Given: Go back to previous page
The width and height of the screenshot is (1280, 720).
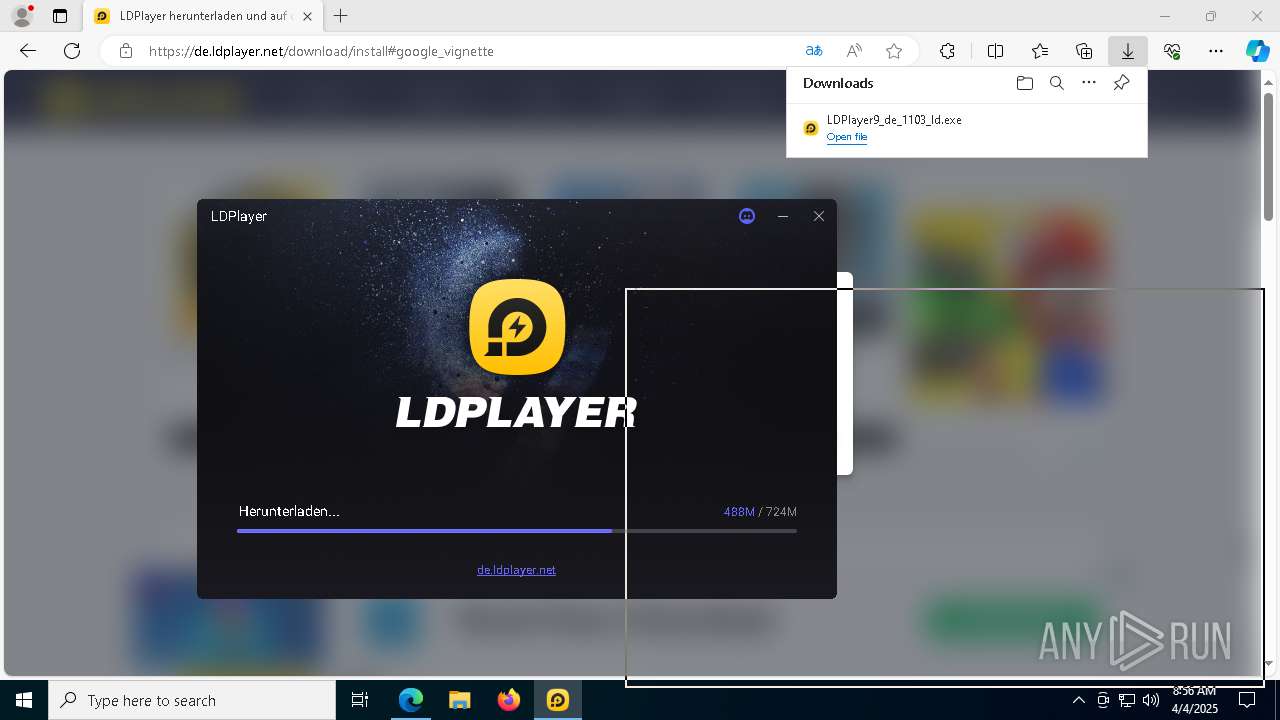Looking at the screenshot, I should click(28, 51).
